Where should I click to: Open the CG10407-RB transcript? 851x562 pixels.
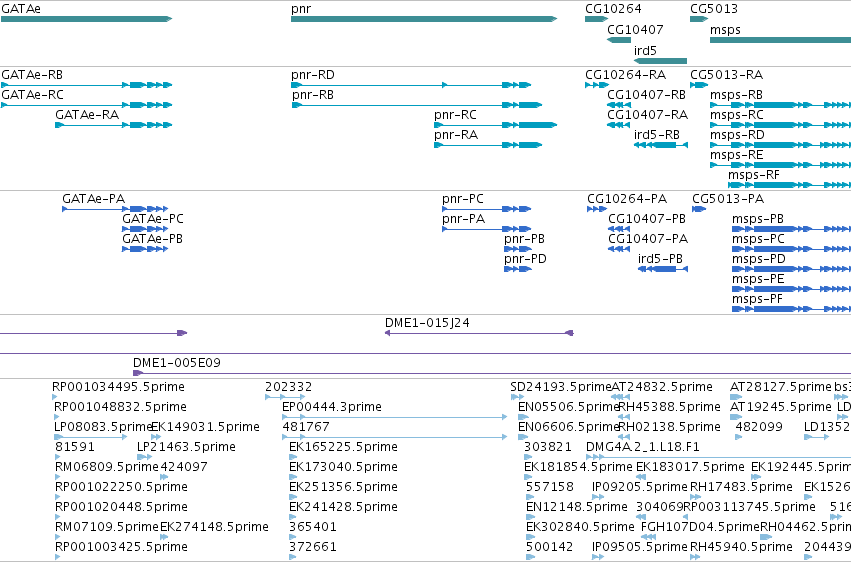[x=619, y=105]
